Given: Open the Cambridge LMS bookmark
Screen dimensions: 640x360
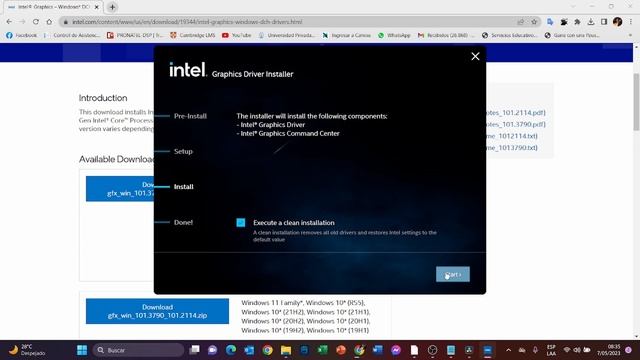Looking at the screenshot, I should (x=193, y=36).
